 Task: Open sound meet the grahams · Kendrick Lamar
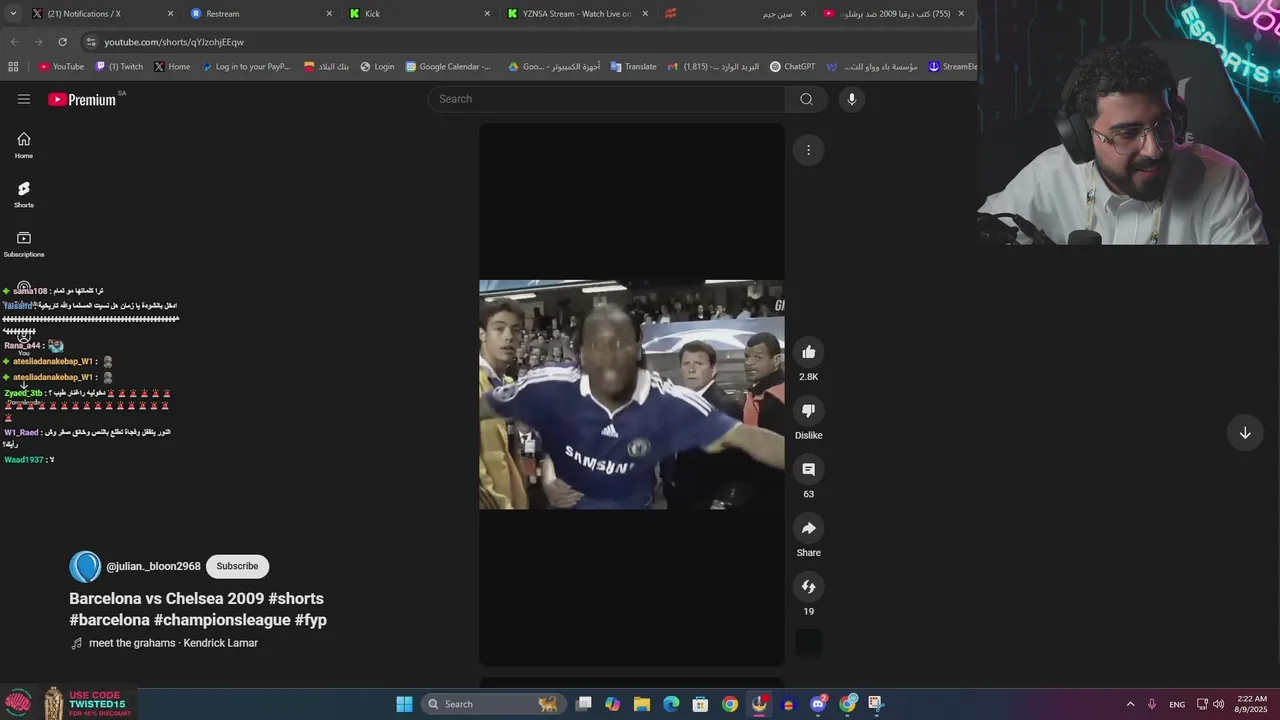pos(173,643)
